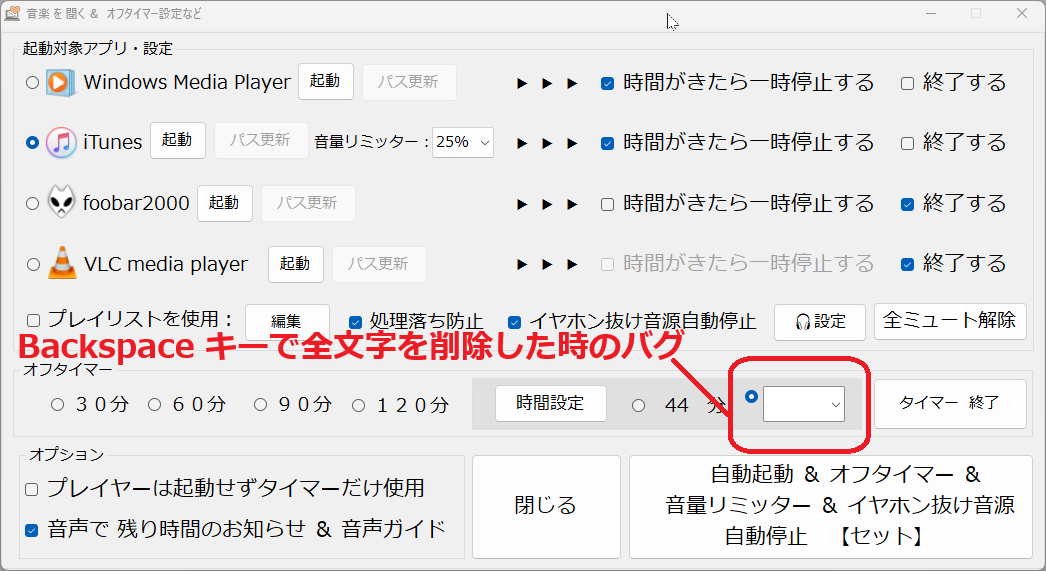Uncheck 音声で残り時間のお知らせ checkbox

(32, 530)
